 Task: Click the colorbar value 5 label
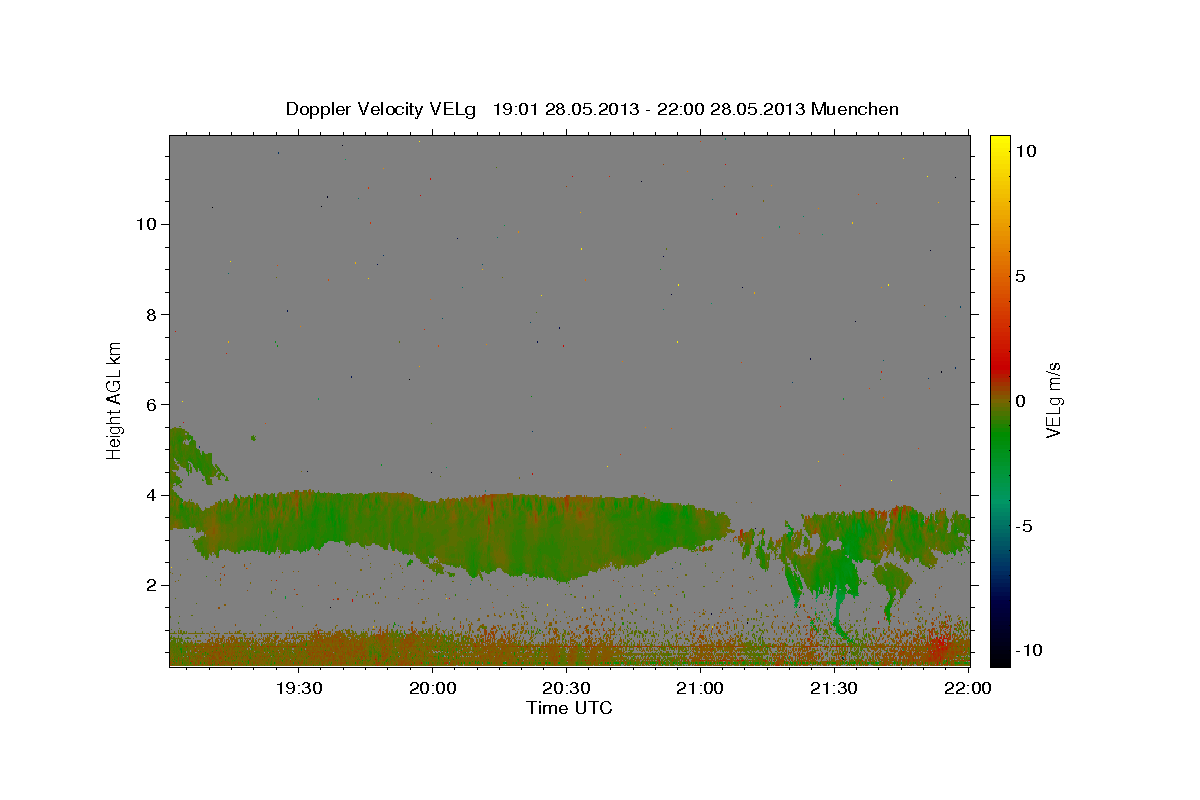click(x=1021, y=276)
